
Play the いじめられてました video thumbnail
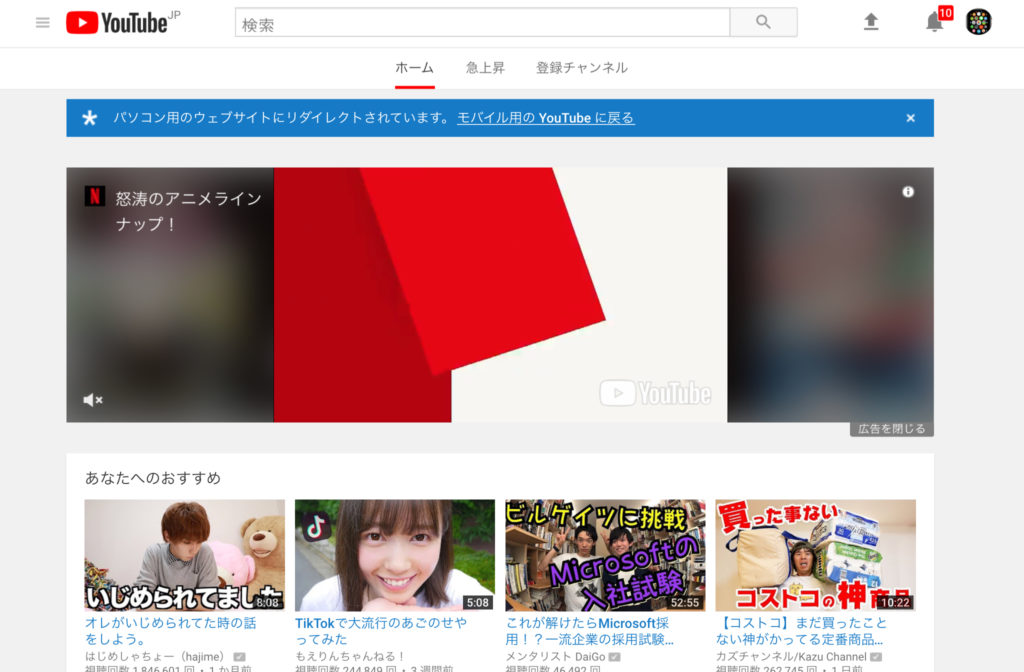pos(185,555)
